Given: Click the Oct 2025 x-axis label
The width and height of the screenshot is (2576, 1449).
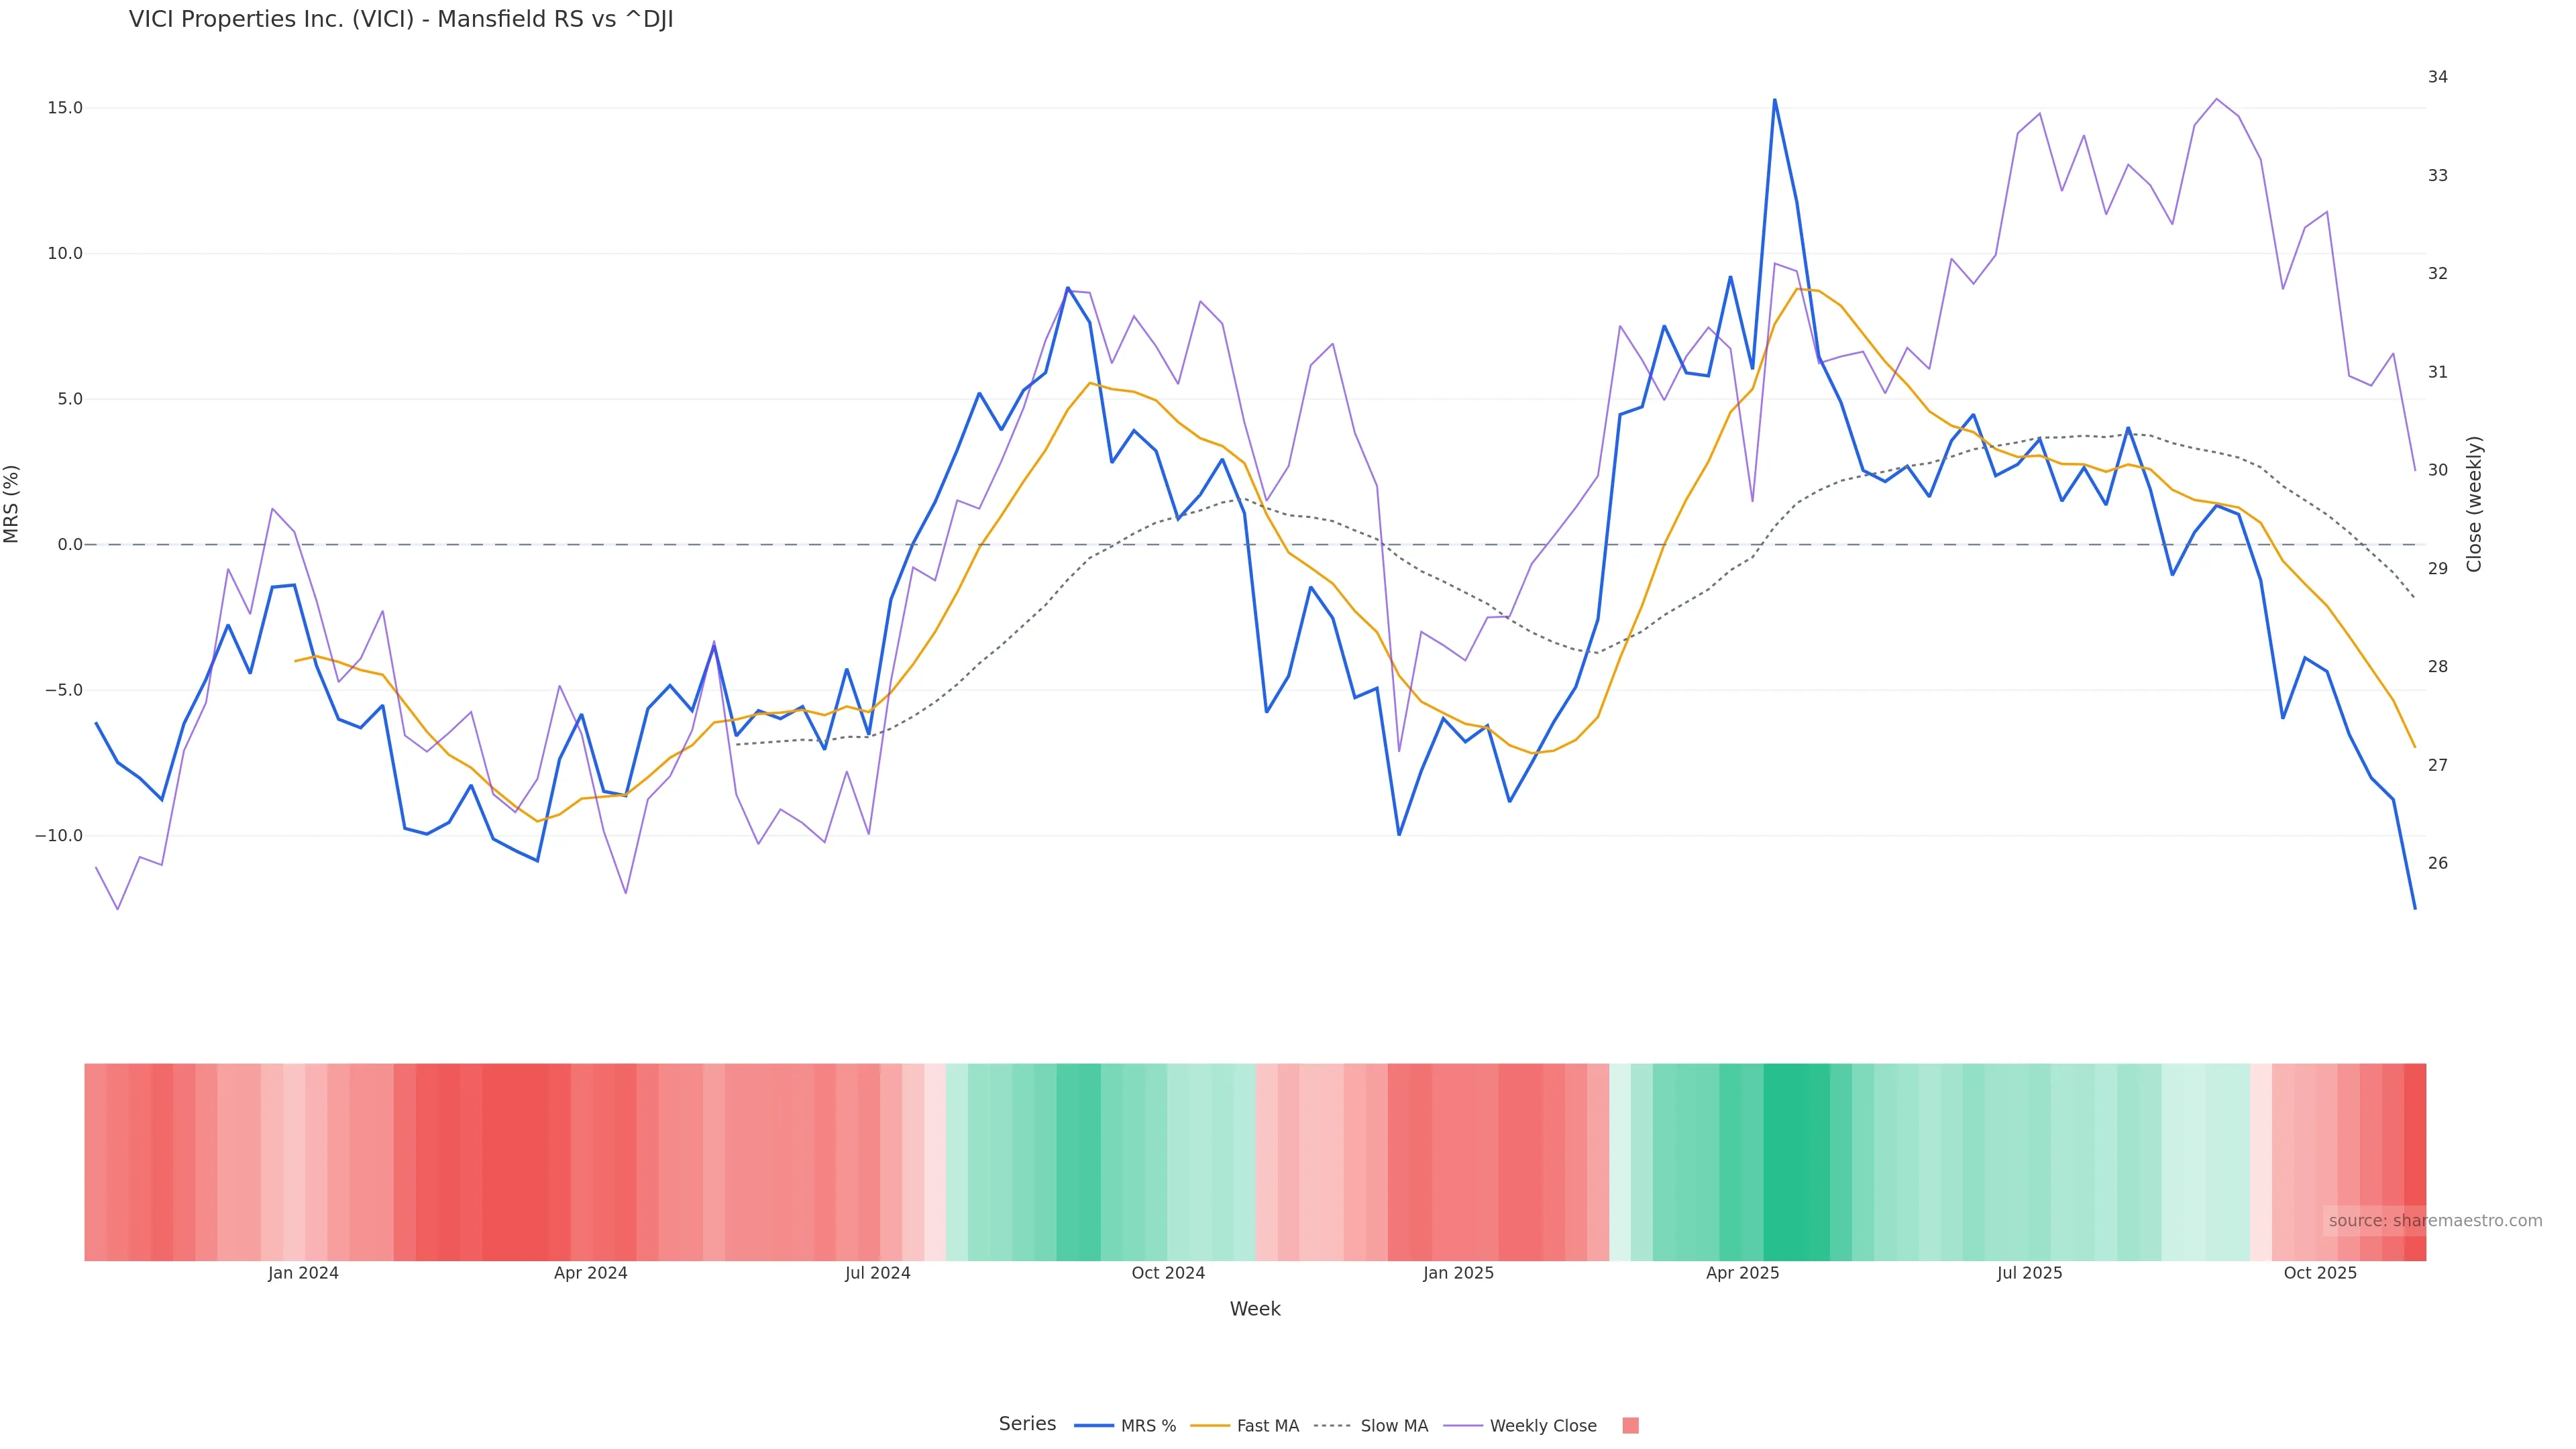Looking at the screenshot, I should [2320, 1273].
